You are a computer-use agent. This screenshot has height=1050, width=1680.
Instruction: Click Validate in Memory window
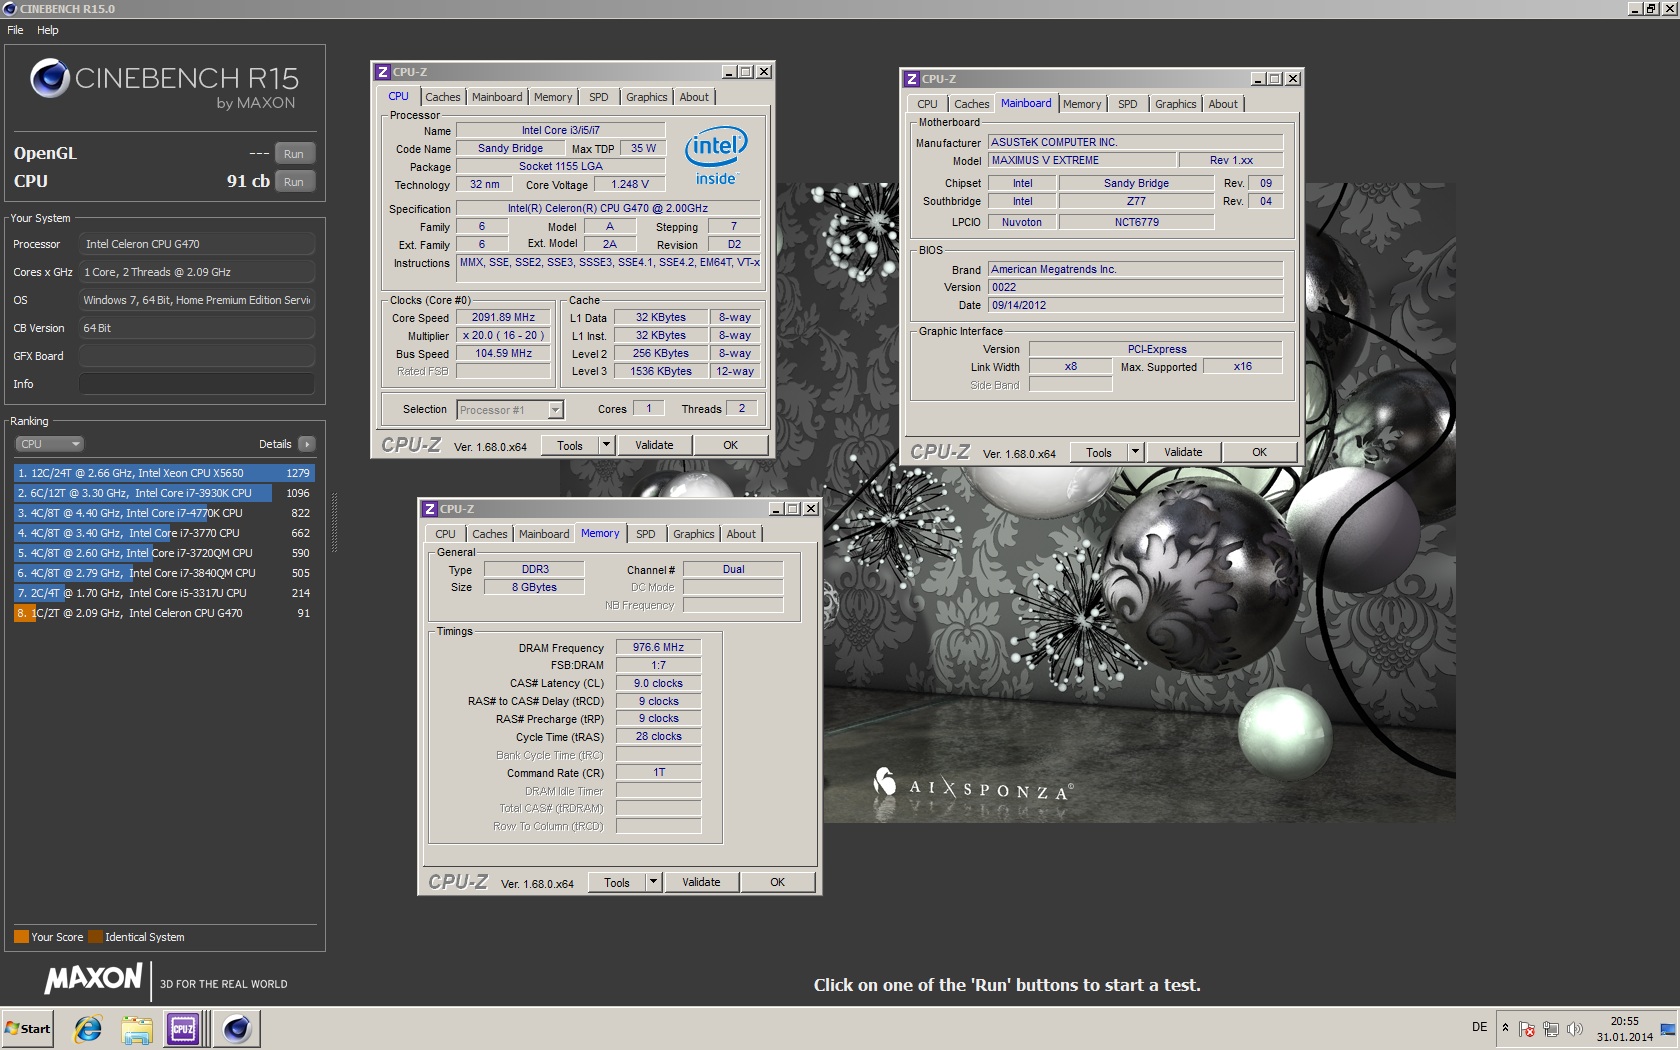(x=701, y=883)
